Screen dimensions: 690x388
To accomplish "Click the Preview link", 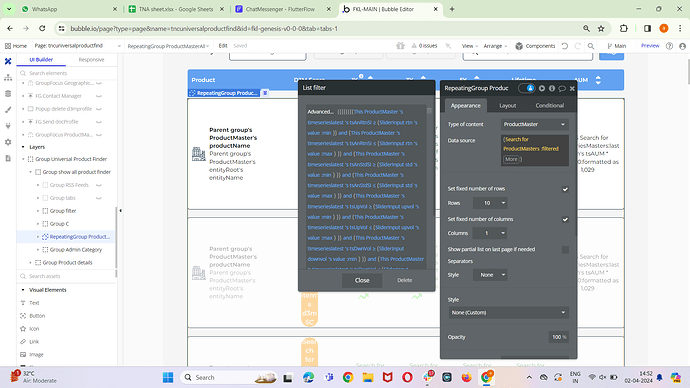I will 650,46.
